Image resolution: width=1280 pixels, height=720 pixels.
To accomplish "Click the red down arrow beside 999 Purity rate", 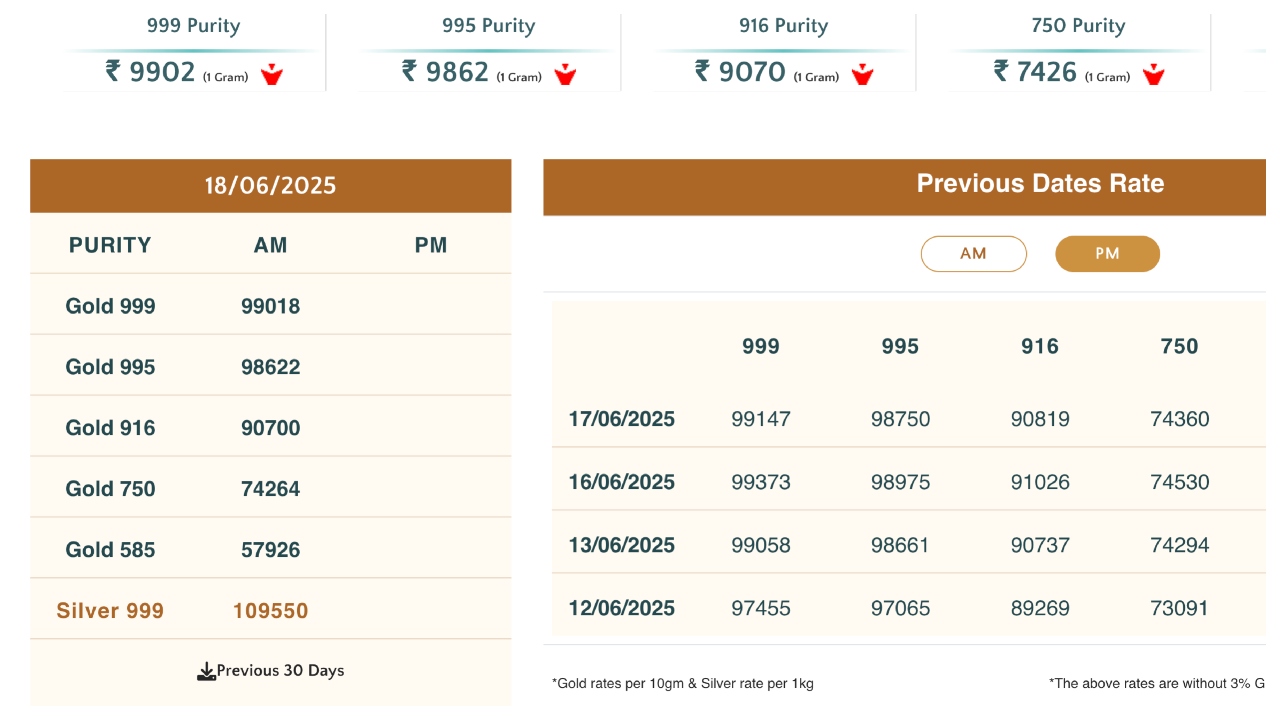I will [x=272, y=74].
